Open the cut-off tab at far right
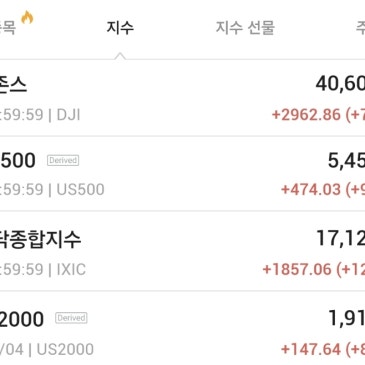 pos(361,27)
